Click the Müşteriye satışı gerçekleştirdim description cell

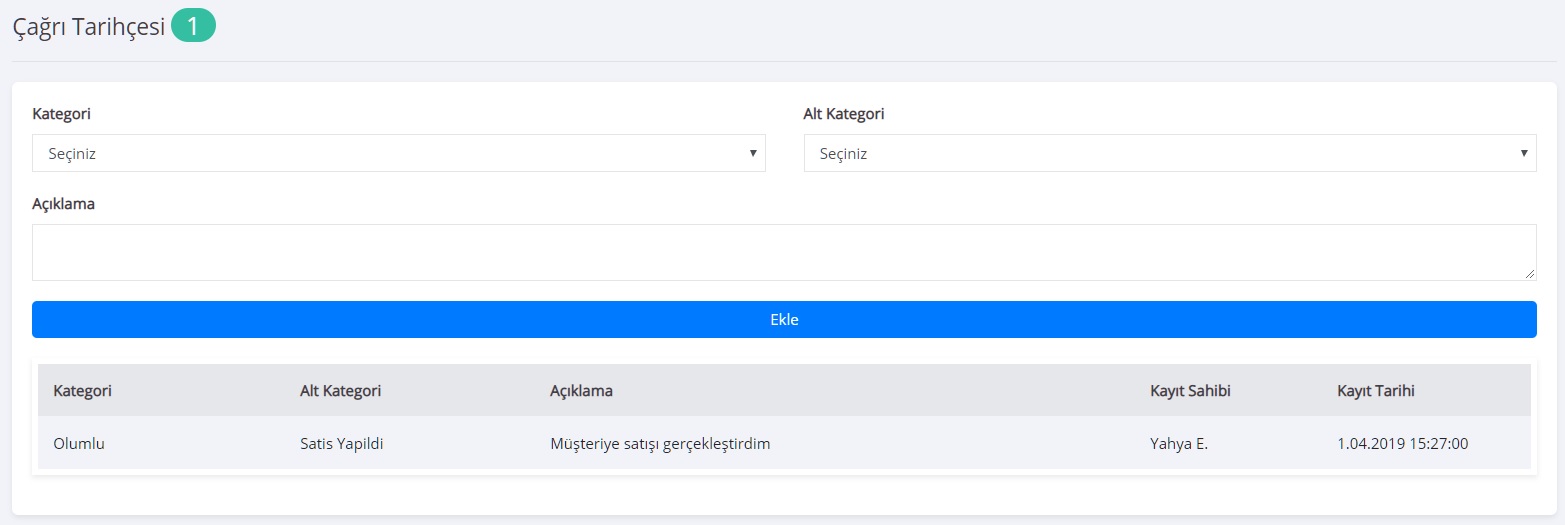click(660, 444)
